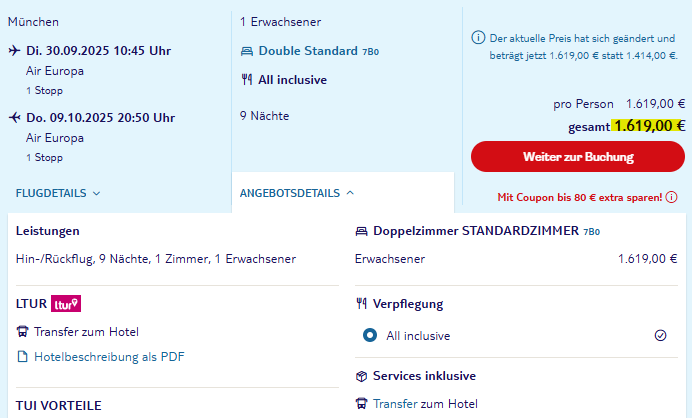Open coupon info icon after extra sparen
Viewport: 692px width, 418px height.
[671, 197]
